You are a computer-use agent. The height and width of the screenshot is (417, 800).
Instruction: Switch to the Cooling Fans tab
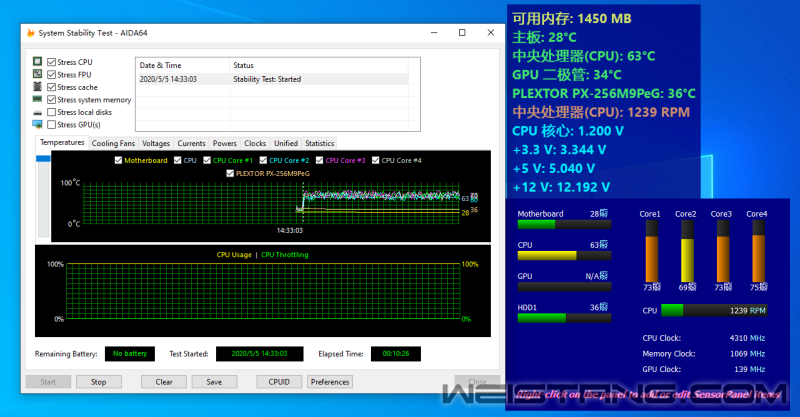point(113,143)
